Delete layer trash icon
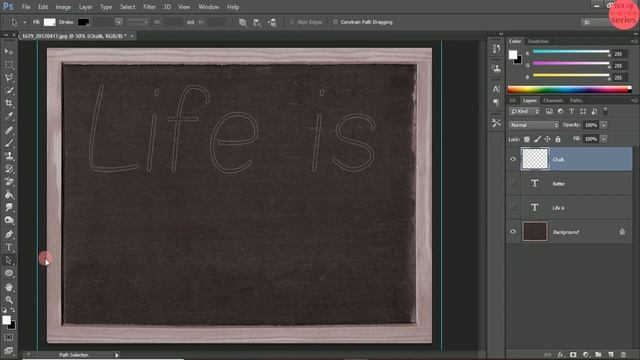The width and height of the screenshot is (640, 360). (623, 355)
